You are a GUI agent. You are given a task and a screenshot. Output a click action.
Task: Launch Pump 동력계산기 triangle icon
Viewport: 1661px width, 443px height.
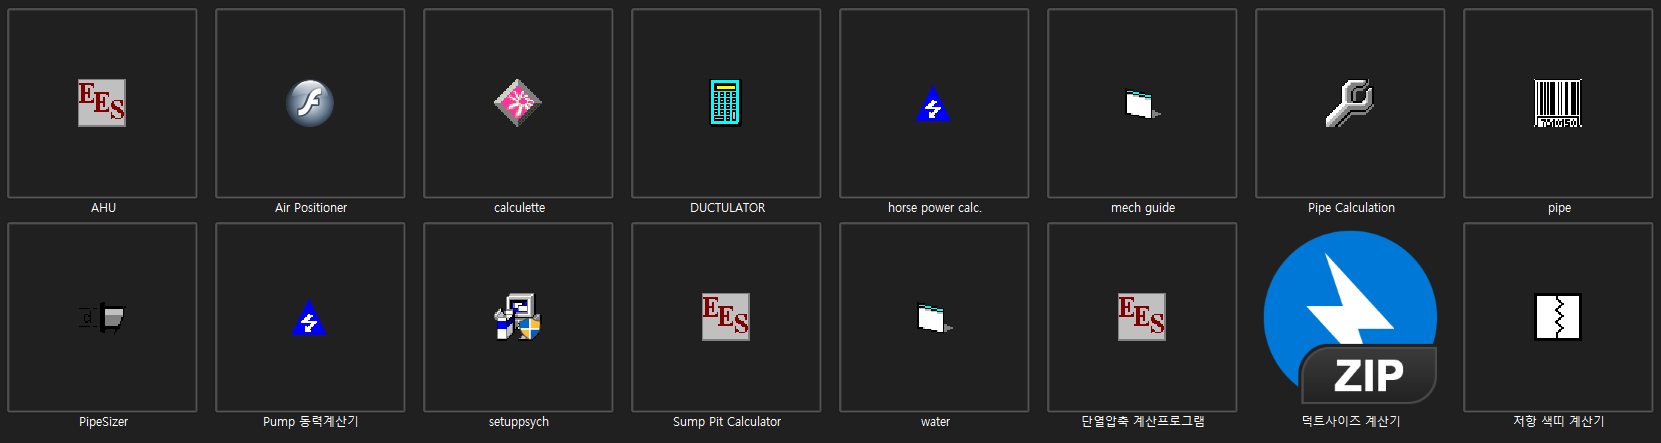point(309,318)
